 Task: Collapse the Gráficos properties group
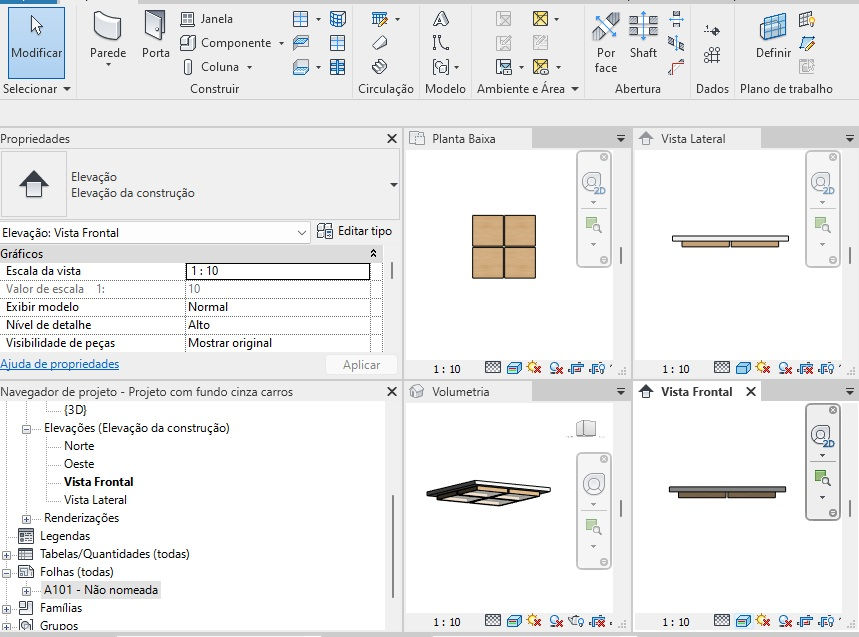[373, 254]
